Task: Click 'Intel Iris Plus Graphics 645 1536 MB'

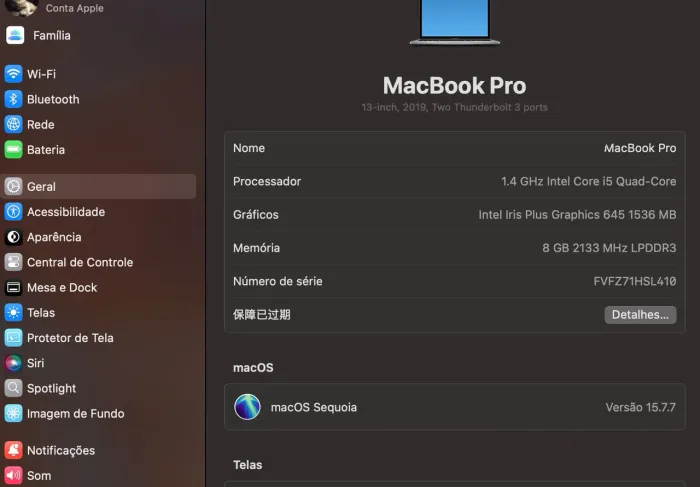Action: (x=577, y=215)
